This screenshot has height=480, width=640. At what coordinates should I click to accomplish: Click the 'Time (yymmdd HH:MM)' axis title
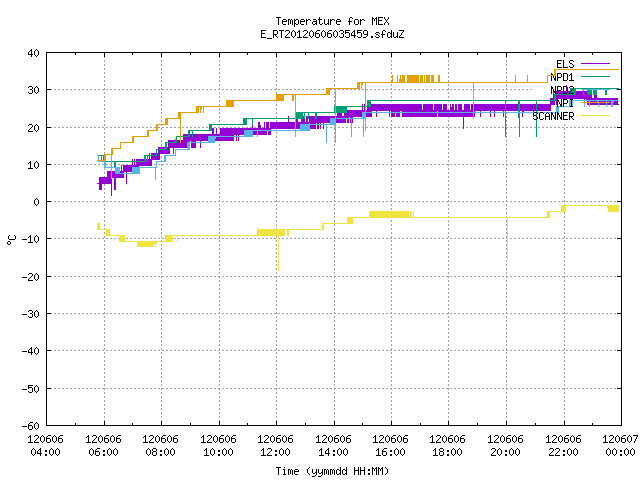[332, 471]
